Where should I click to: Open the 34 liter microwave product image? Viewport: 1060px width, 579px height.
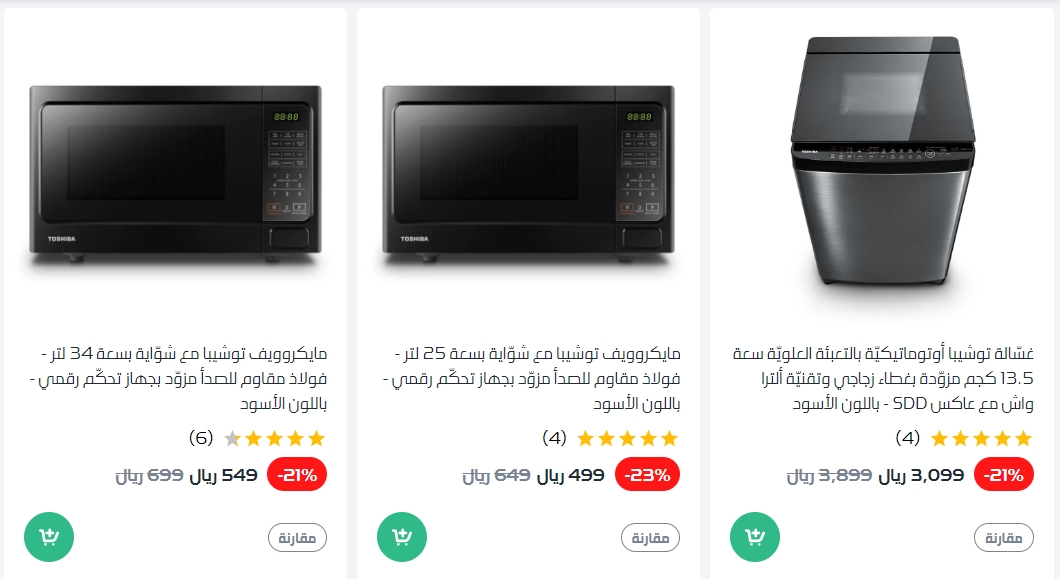175,173
